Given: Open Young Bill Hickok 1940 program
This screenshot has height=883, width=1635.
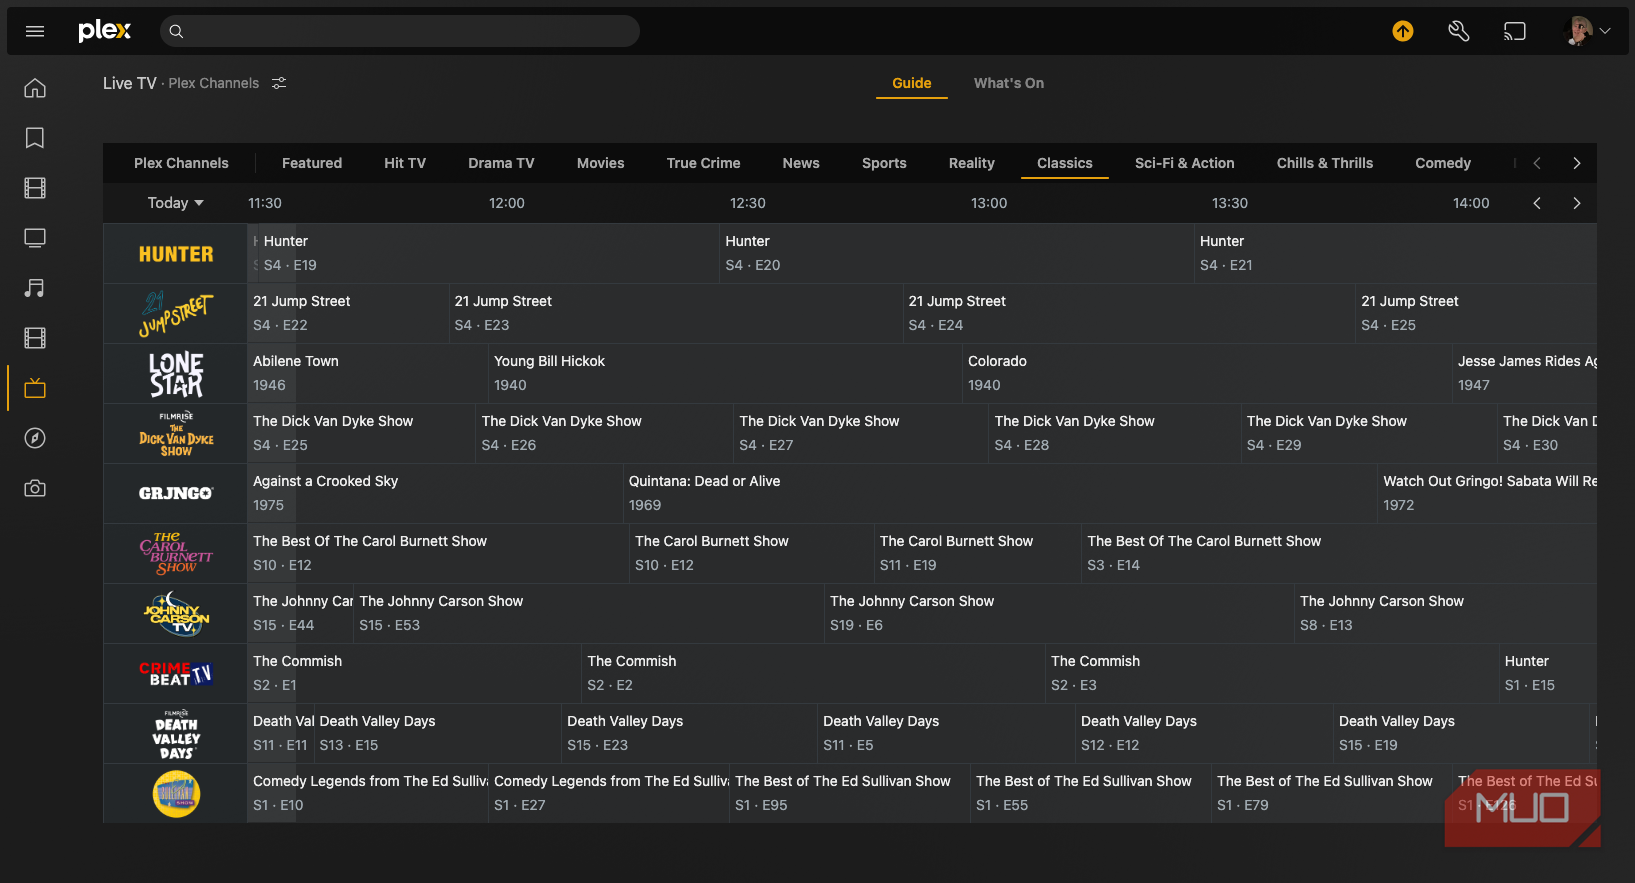Looking at the screenshot, I should pyautogui.click(x=725, y=374).
